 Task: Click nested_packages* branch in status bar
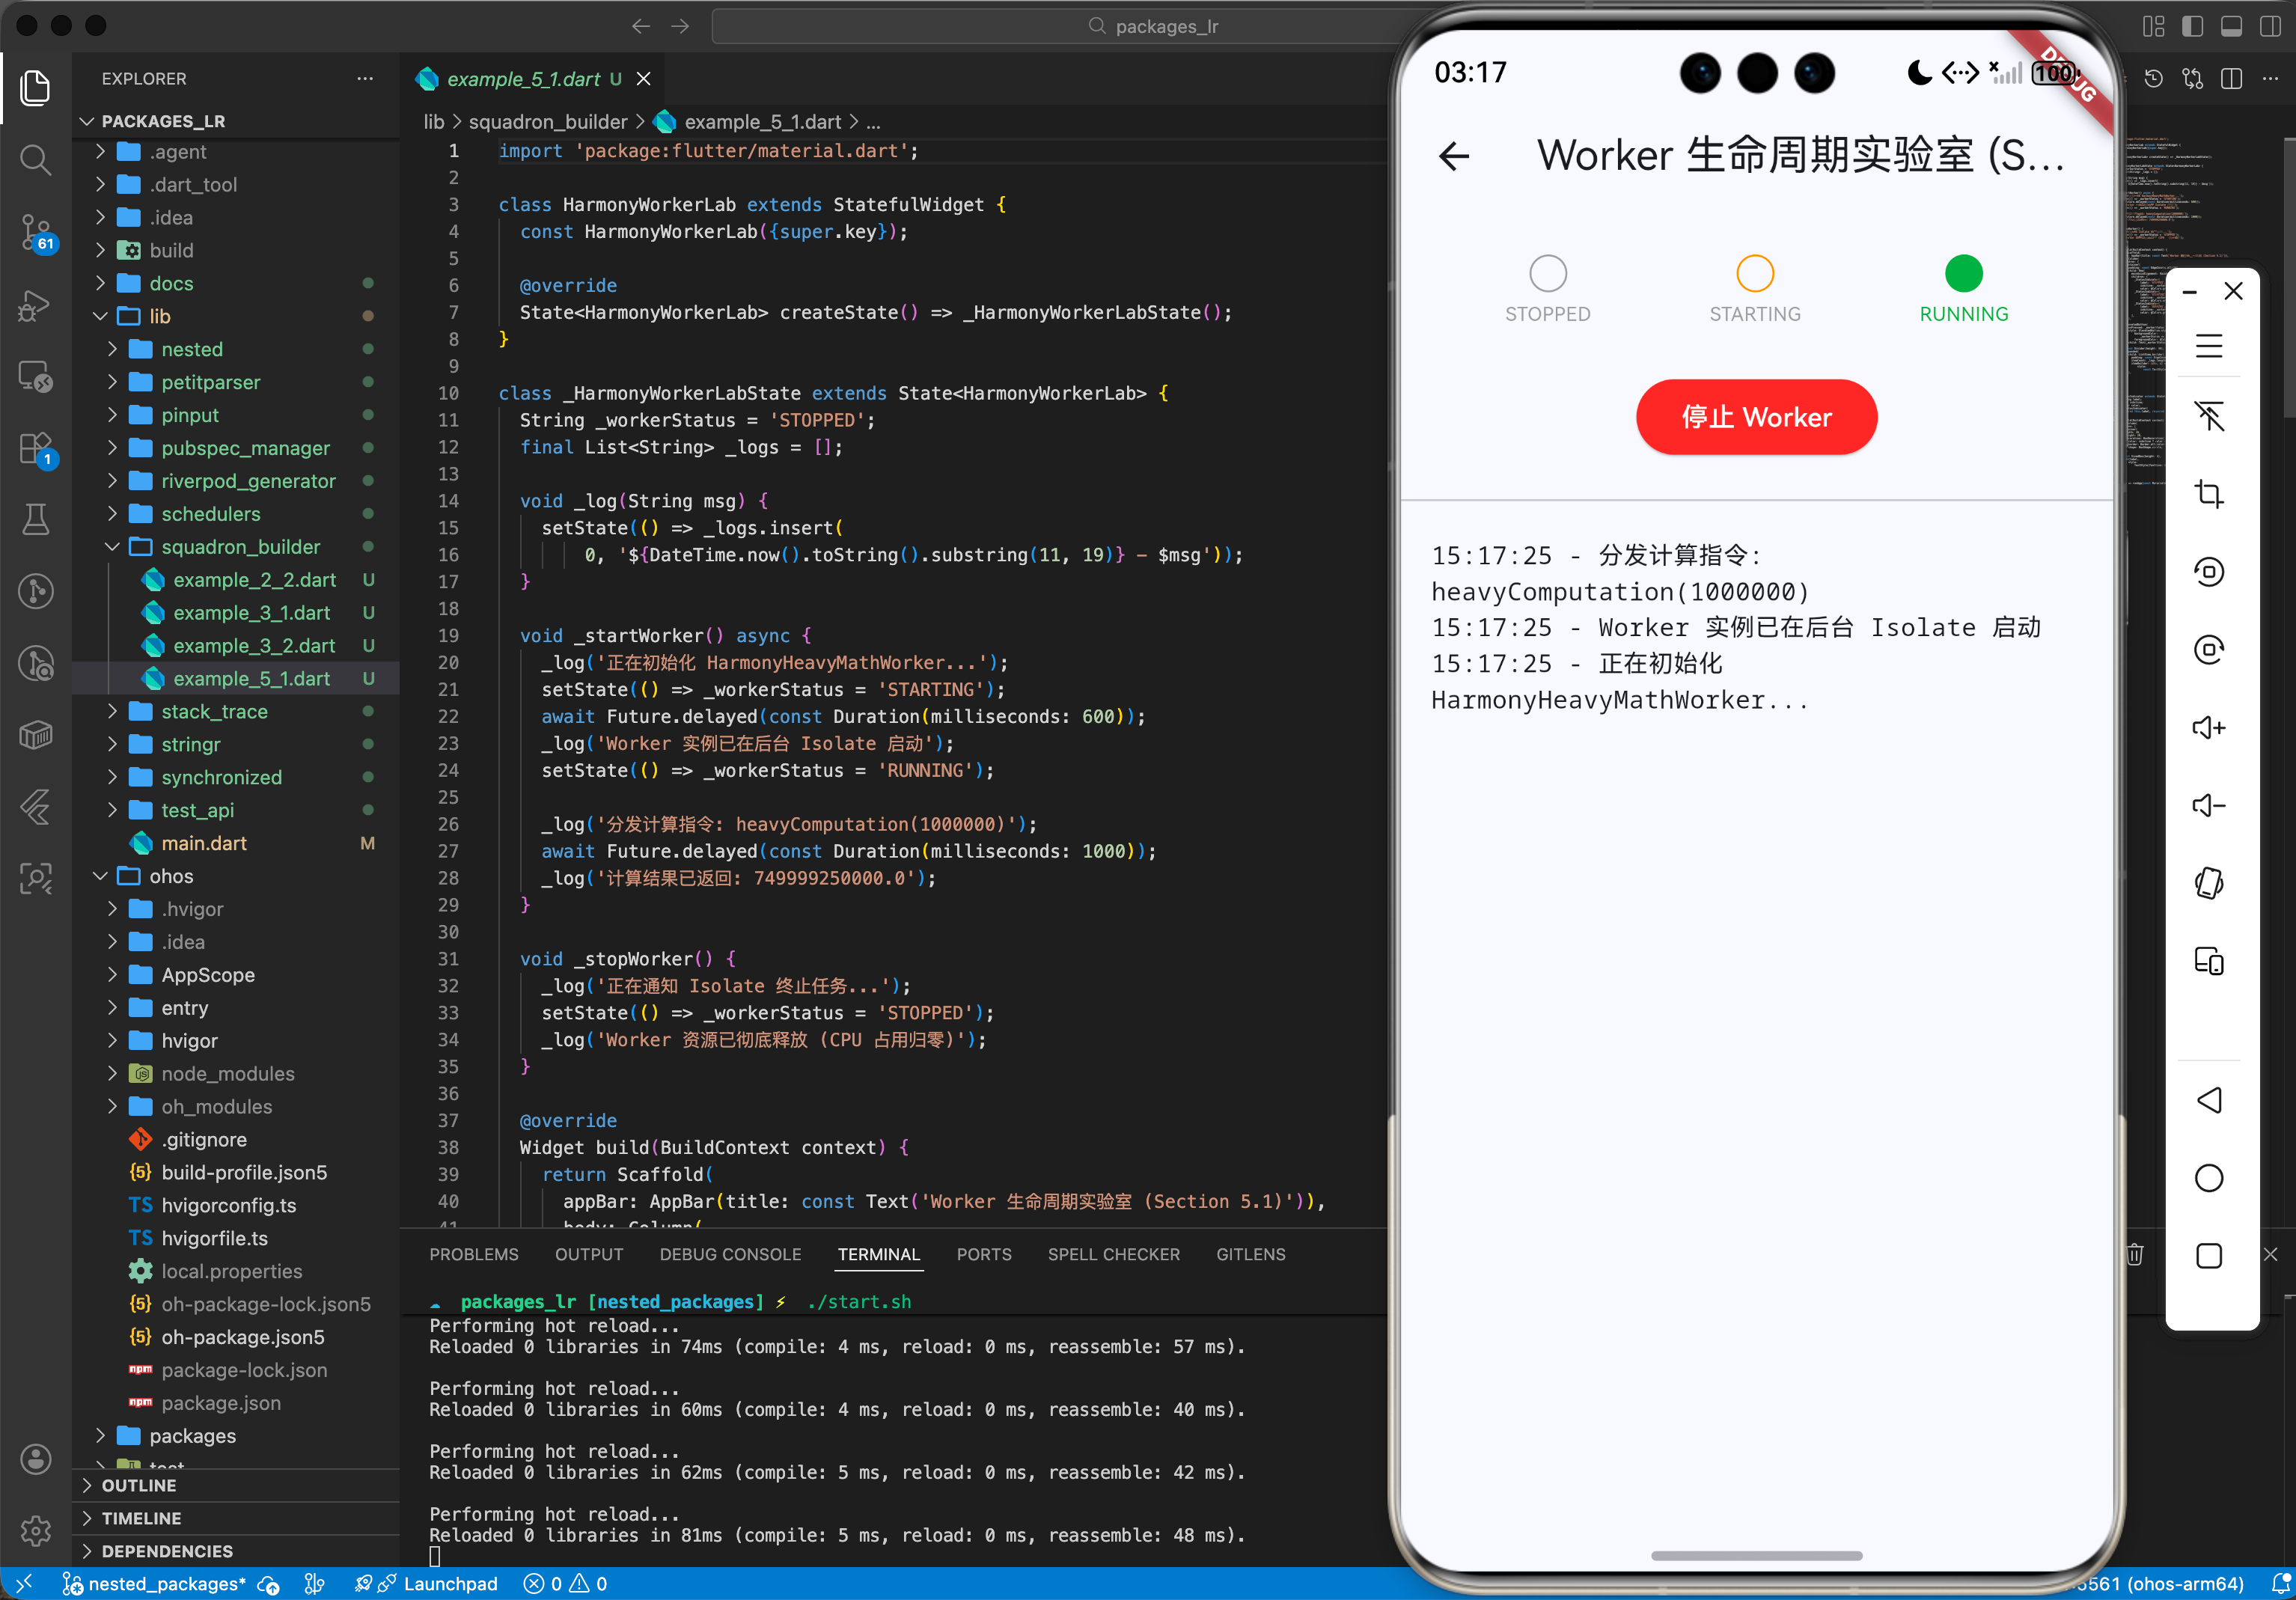154,1584
